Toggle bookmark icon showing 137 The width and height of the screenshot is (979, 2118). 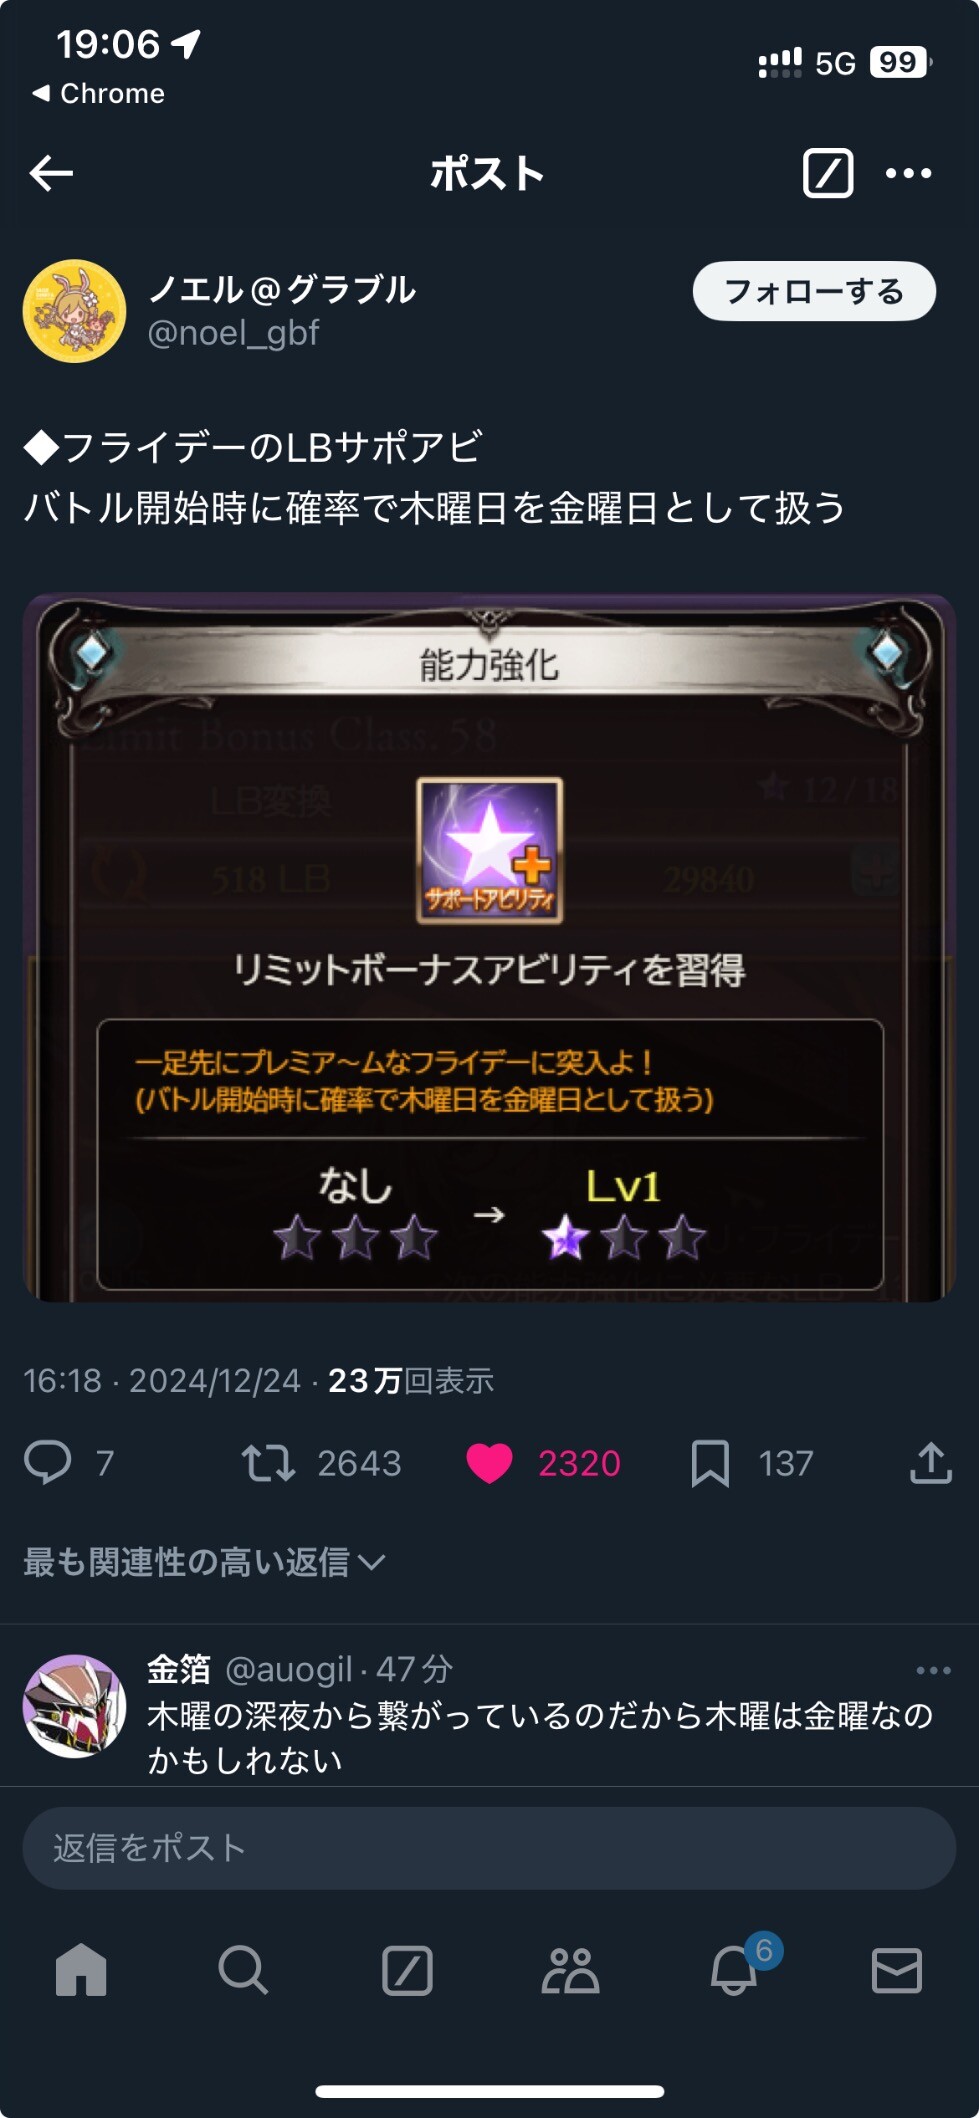710,1463
